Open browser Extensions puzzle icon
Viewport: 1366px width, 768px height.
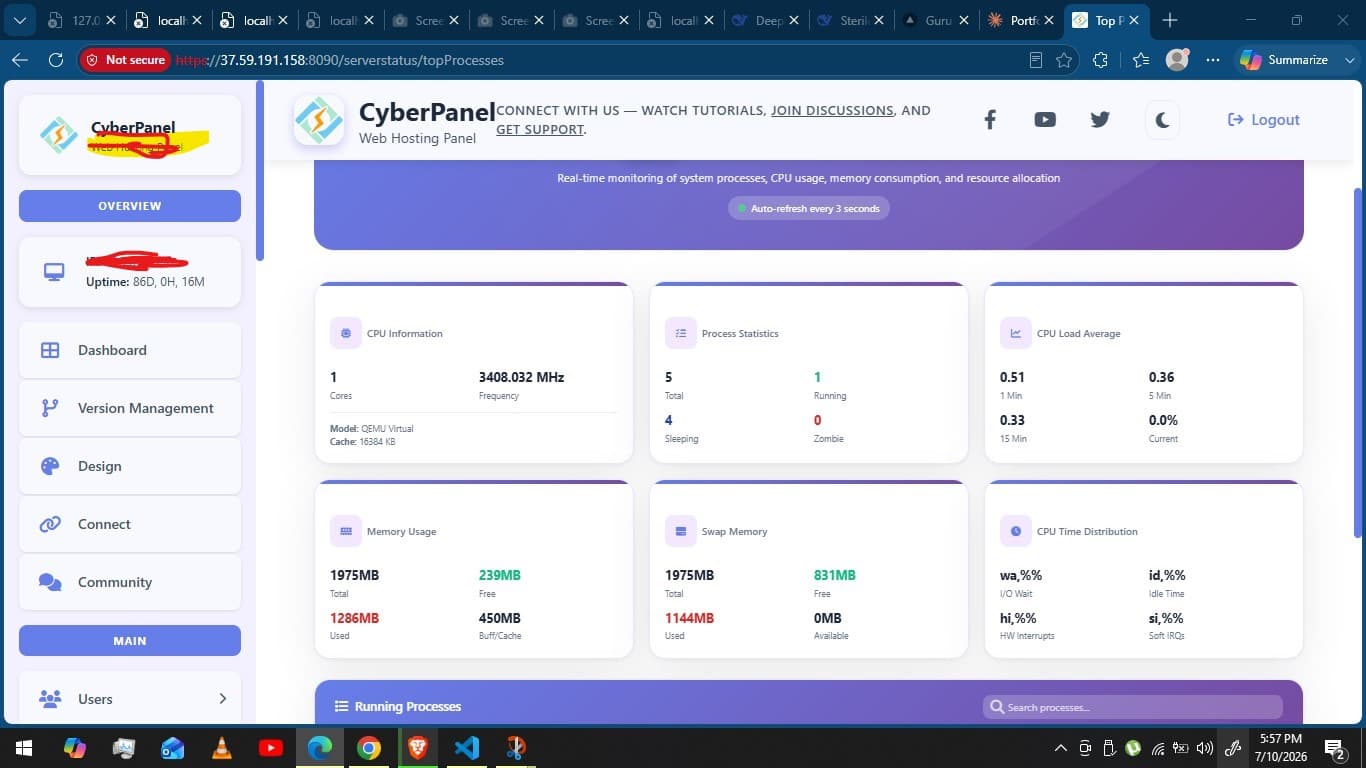coord(1101,60)
